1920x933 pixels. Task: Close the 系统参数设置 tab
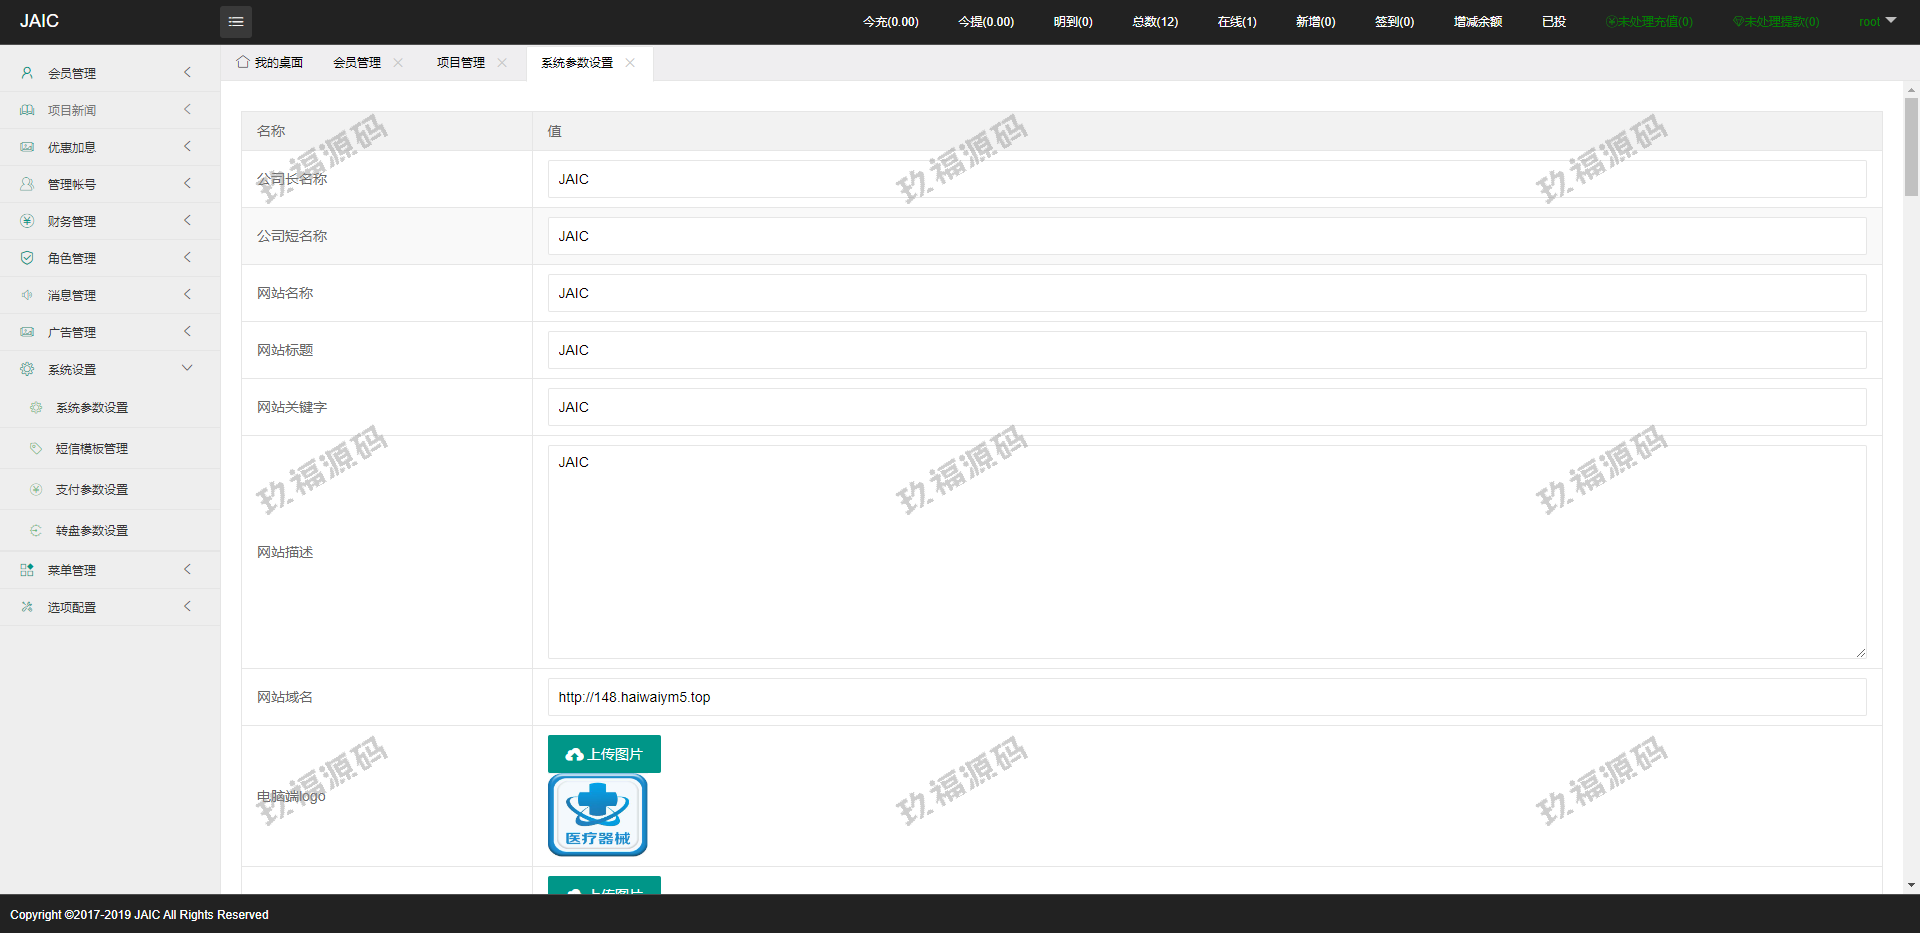pyautogui.click(x=630, y=62)
